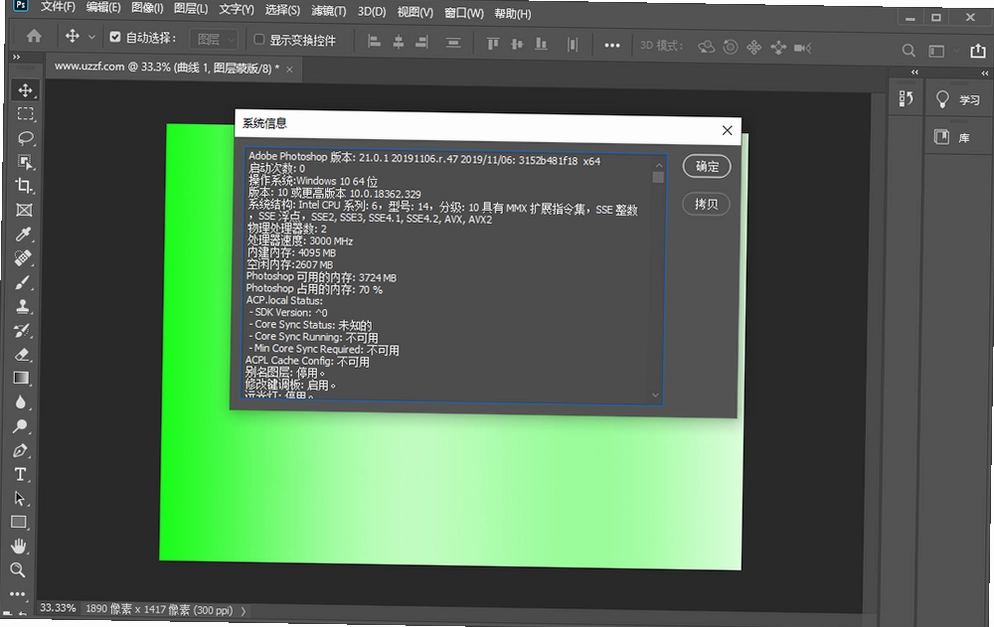This screenshot has width=994, height=627.
Task: Select the Gradient tool
Action: (21, 378)
